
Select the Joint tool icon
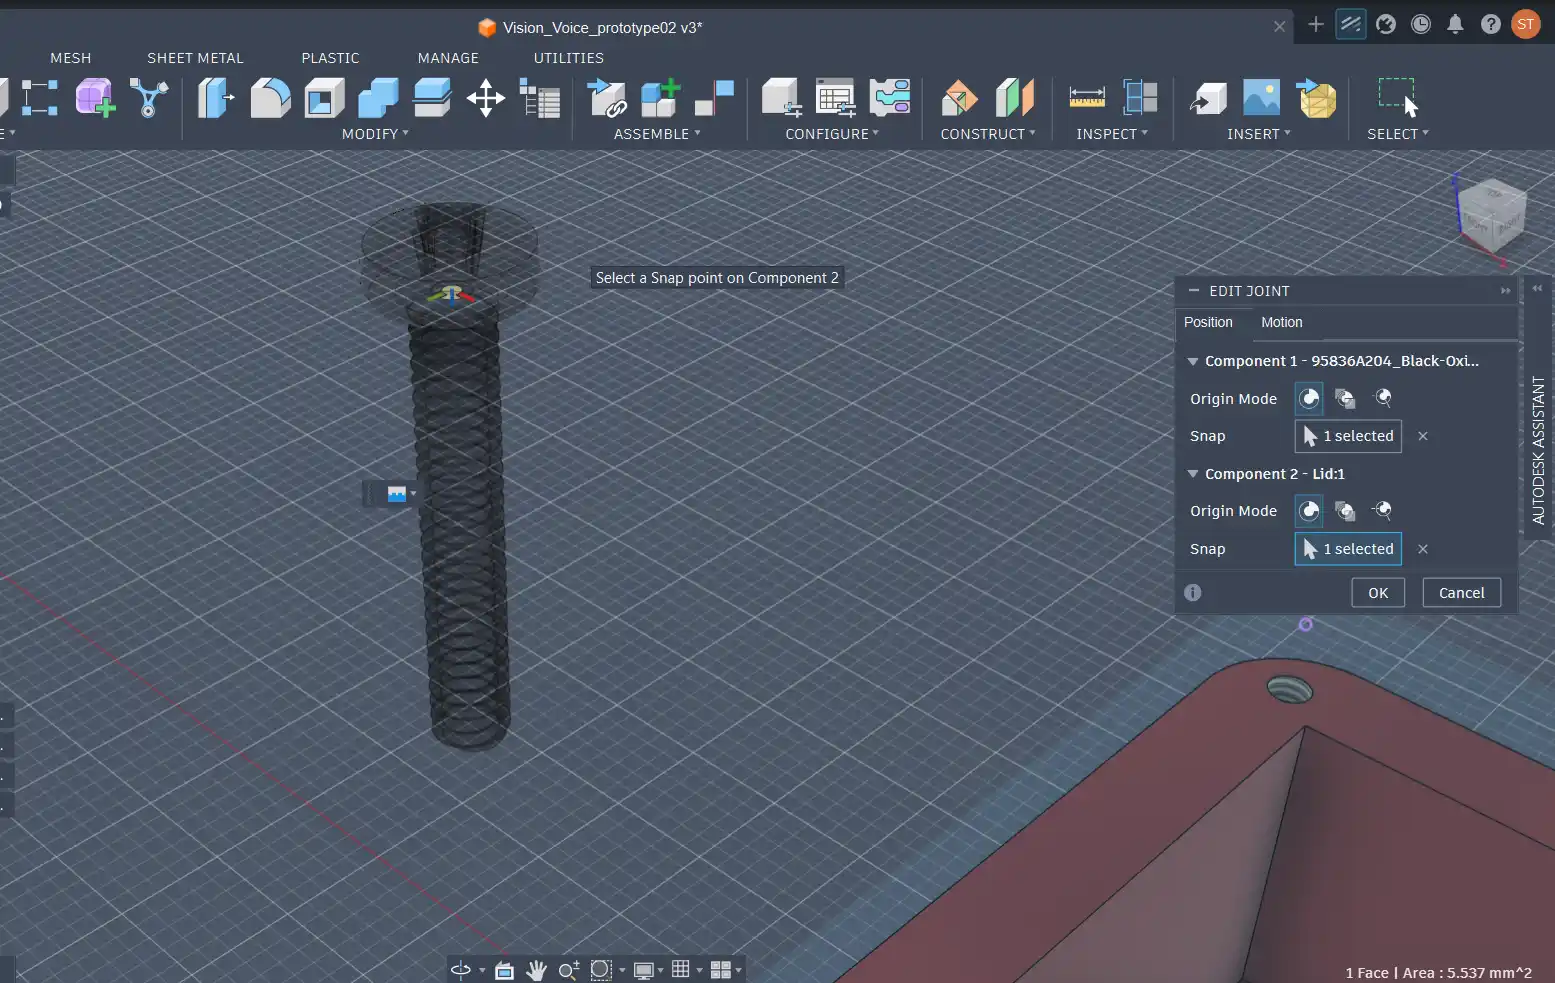coord(715,98)
